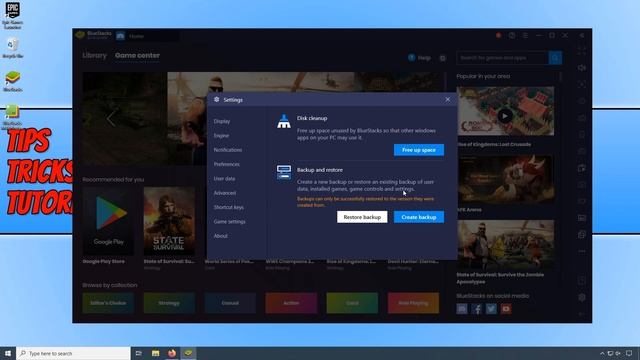Open Preferences settings section
The height and width of the screenshot is (360, 640).
(227, 164)
